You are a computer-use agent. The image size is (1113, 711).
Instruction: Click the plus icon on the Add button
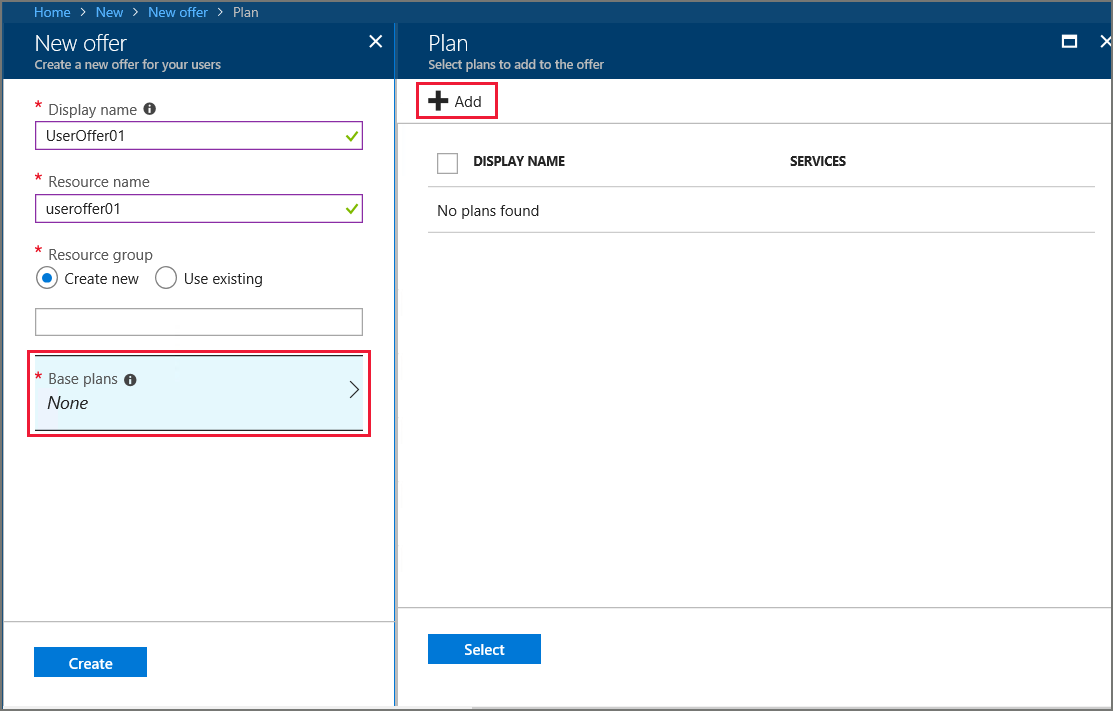tap(440, 100)
